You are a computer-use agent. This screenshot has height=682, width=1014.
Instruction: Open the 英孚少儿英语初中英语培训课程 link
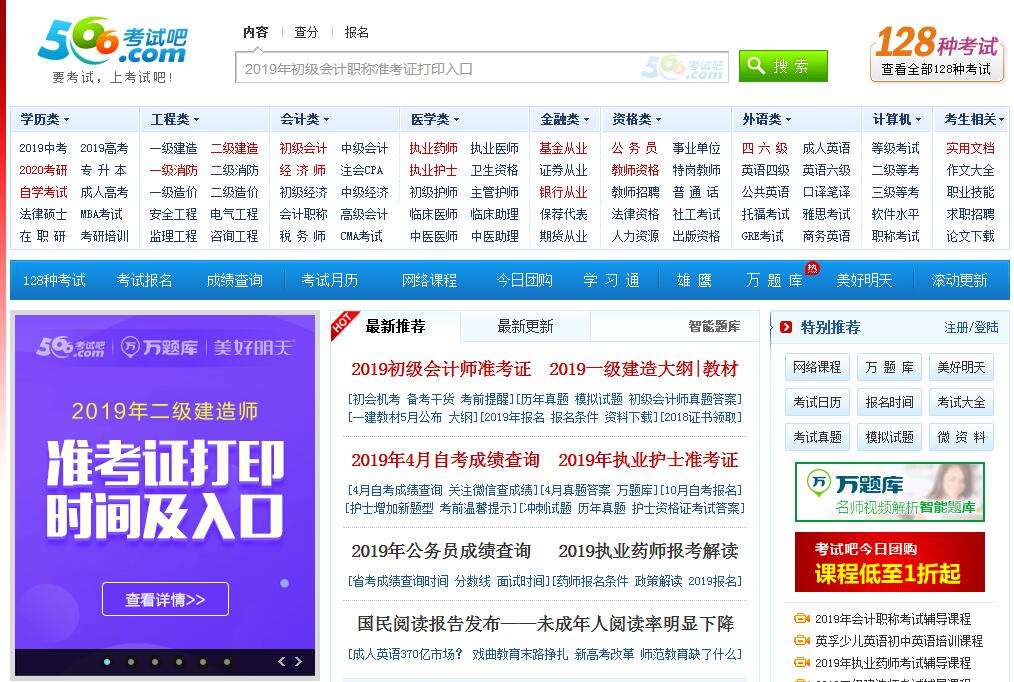[899, 641]
